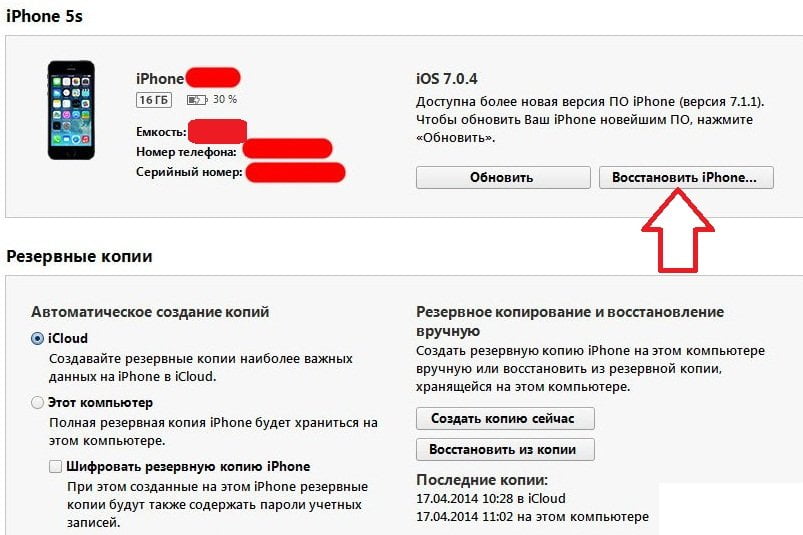Click the Серийный номер label
This screenshot has height=535, width=803.
(x=189, y=172)
